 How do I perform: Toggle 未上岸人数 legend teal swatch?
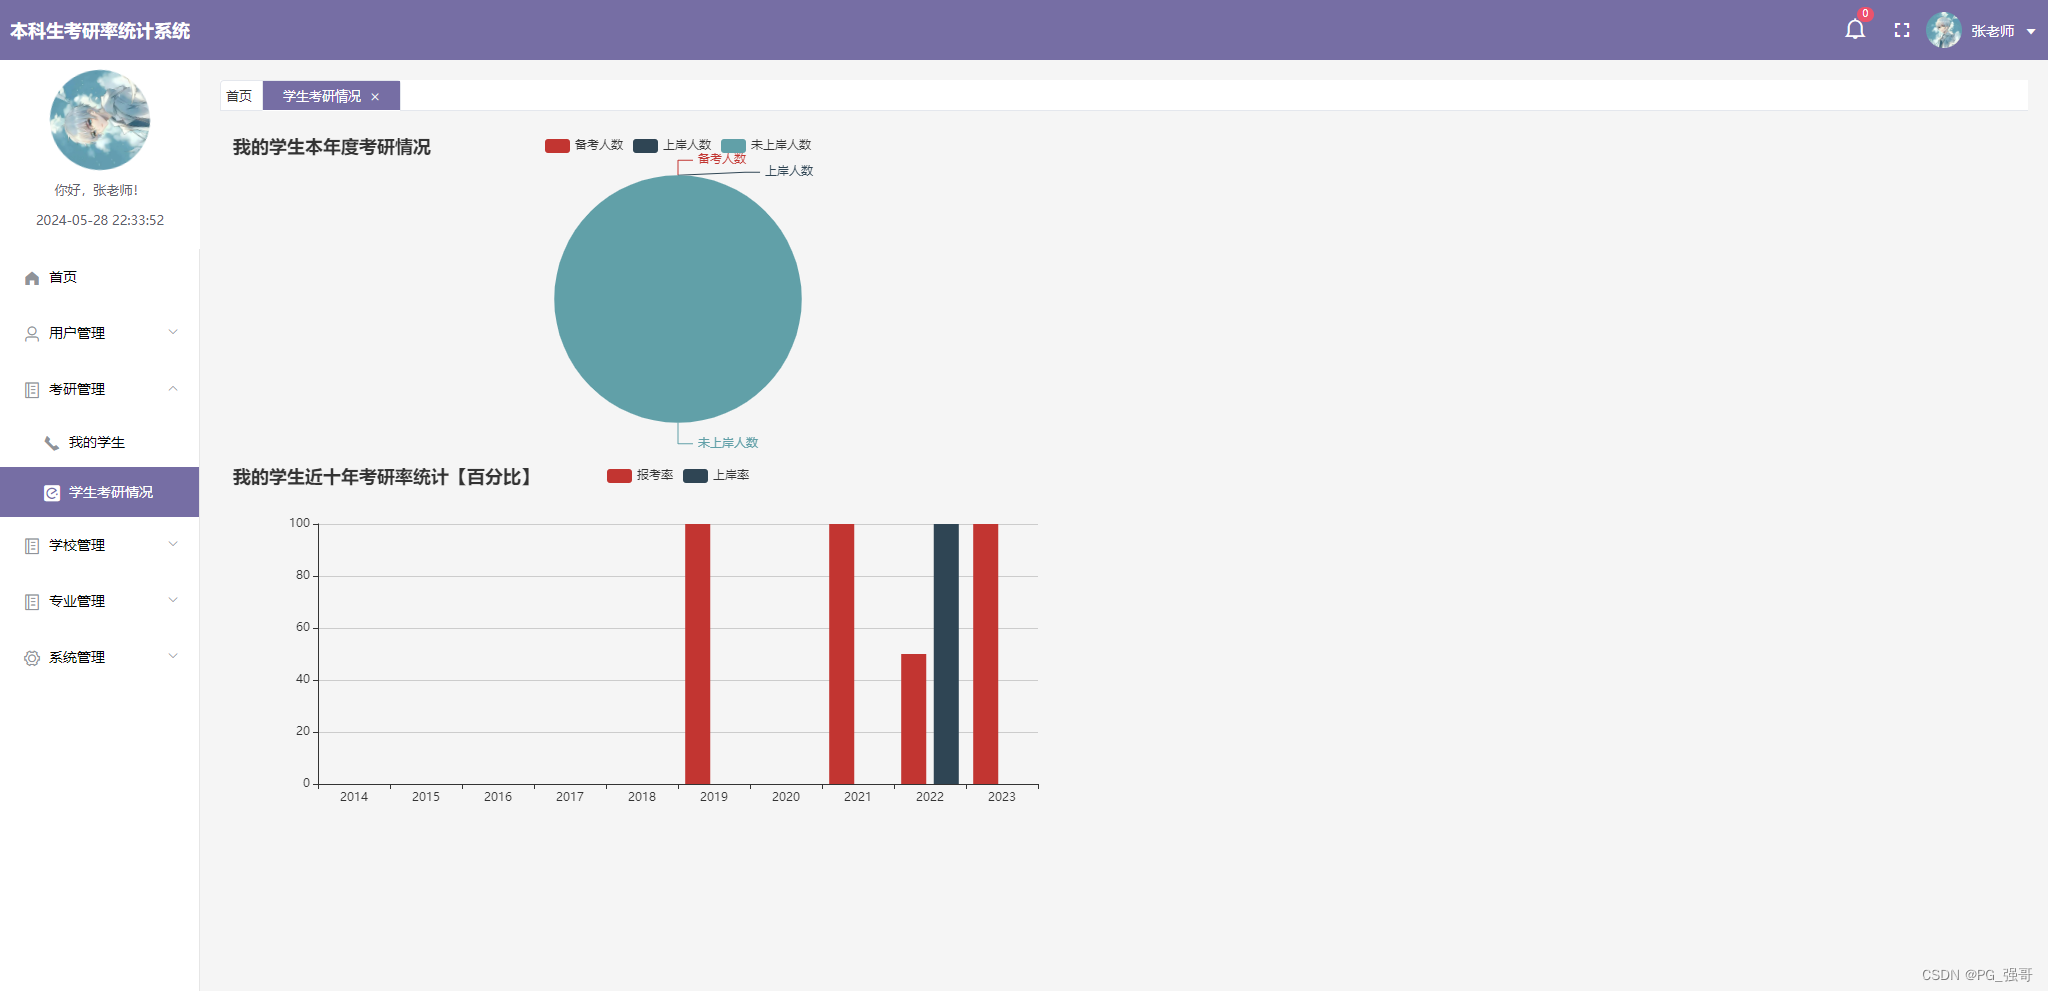click(x=733, y=145)
